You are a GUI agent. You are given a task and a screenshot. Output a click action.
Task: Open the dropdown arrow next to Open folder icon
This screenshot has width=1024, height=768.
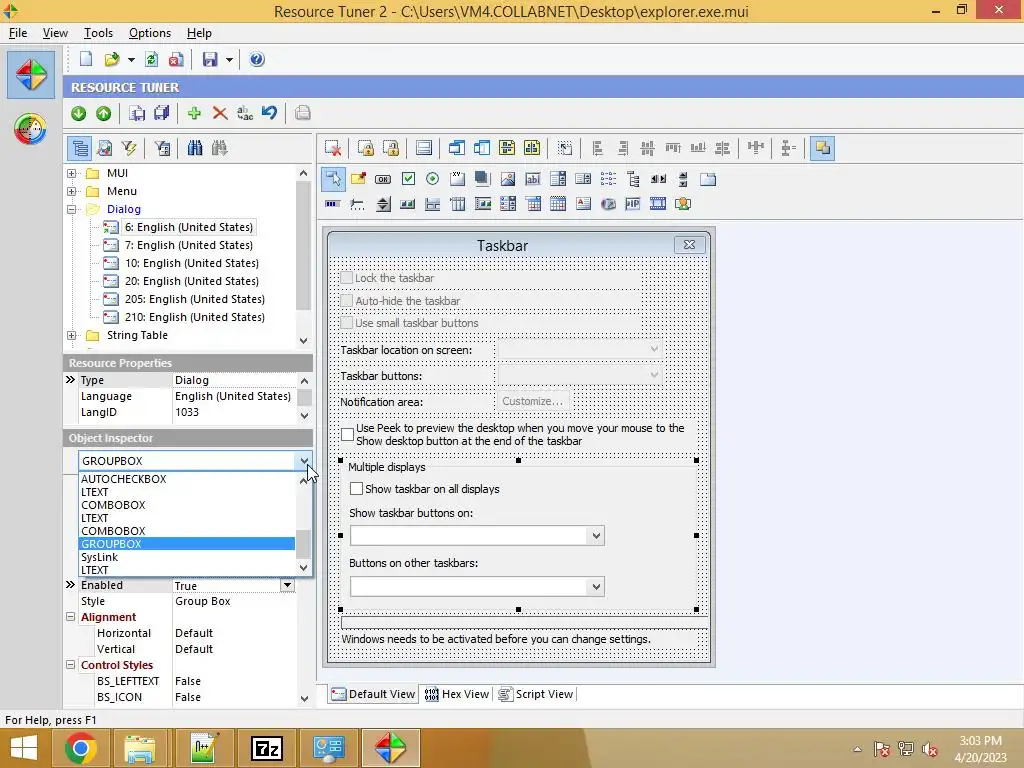tap(131, 59)
